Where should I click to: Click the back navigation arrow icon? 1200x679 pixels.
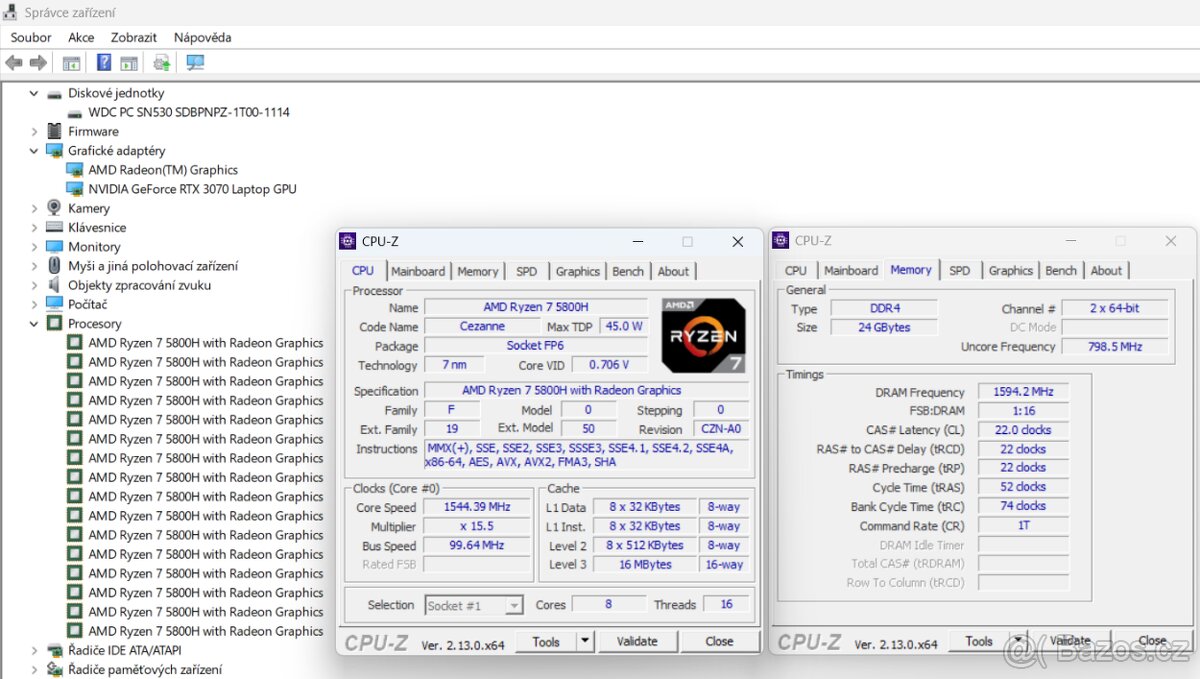(13, 62)
